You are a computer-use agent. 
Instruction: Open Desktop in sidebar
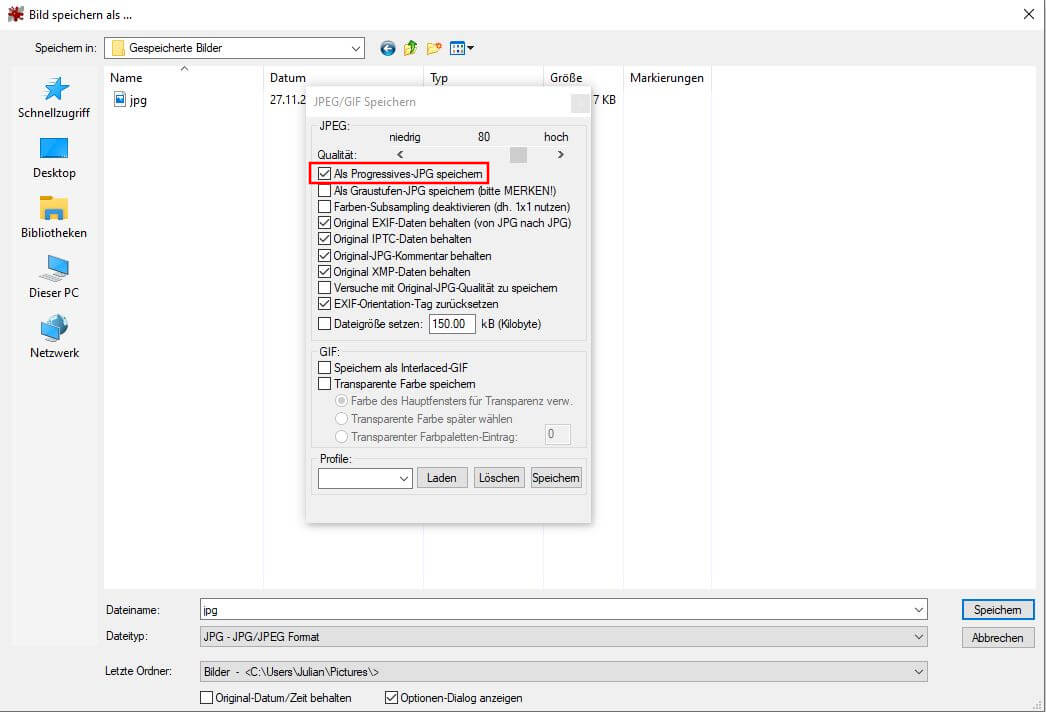tap(54, 158)
